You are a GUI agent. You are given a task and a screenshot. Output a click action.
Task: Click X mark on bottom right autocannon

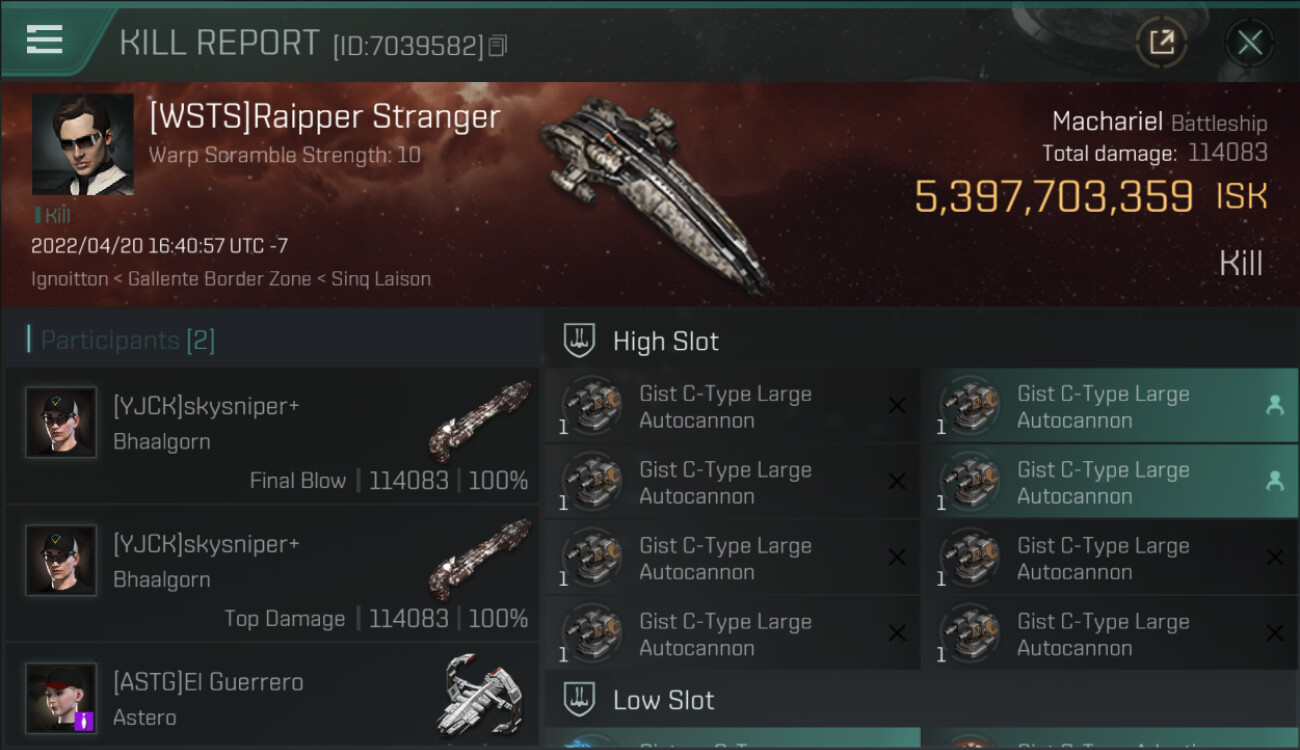(x=1274, y=633)
